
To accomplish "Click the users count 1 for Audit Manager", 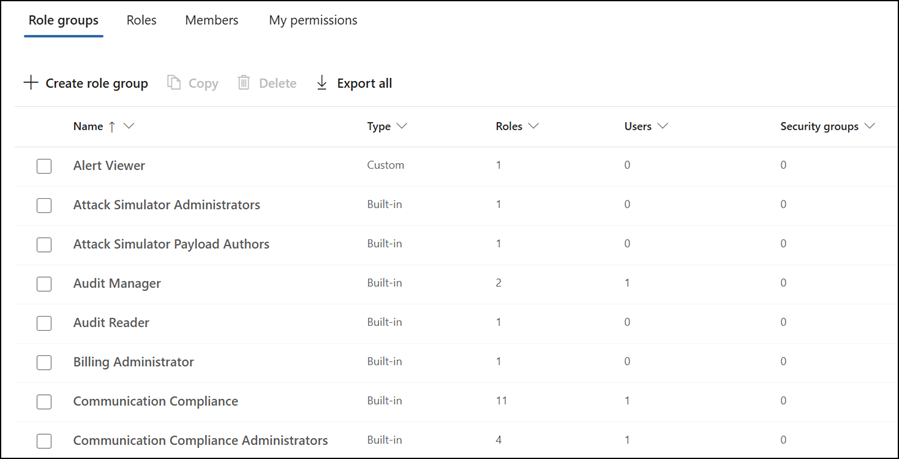I will coord(627,283).
